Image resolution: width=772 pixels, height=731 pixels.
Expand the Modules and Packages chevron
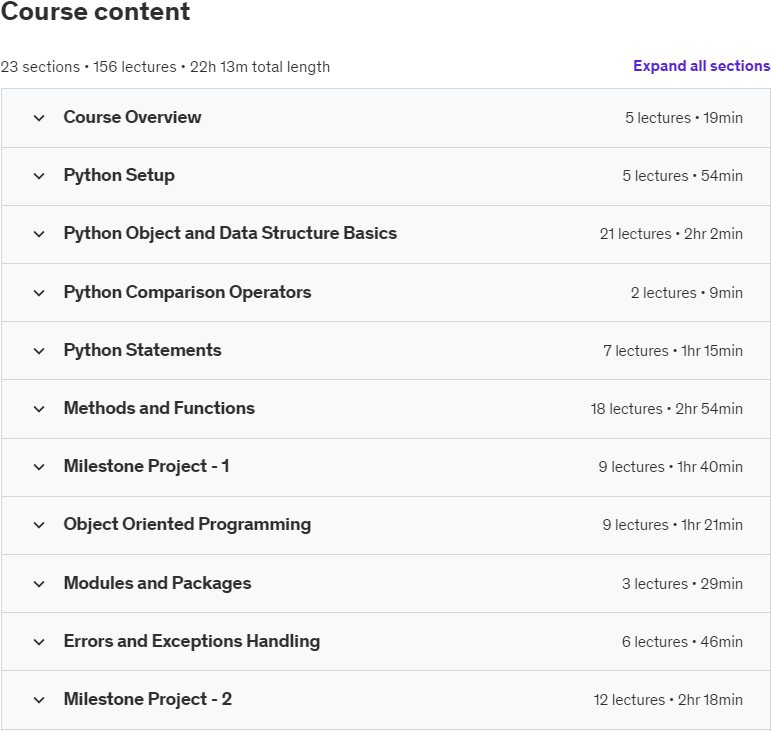tap(39, 584)
